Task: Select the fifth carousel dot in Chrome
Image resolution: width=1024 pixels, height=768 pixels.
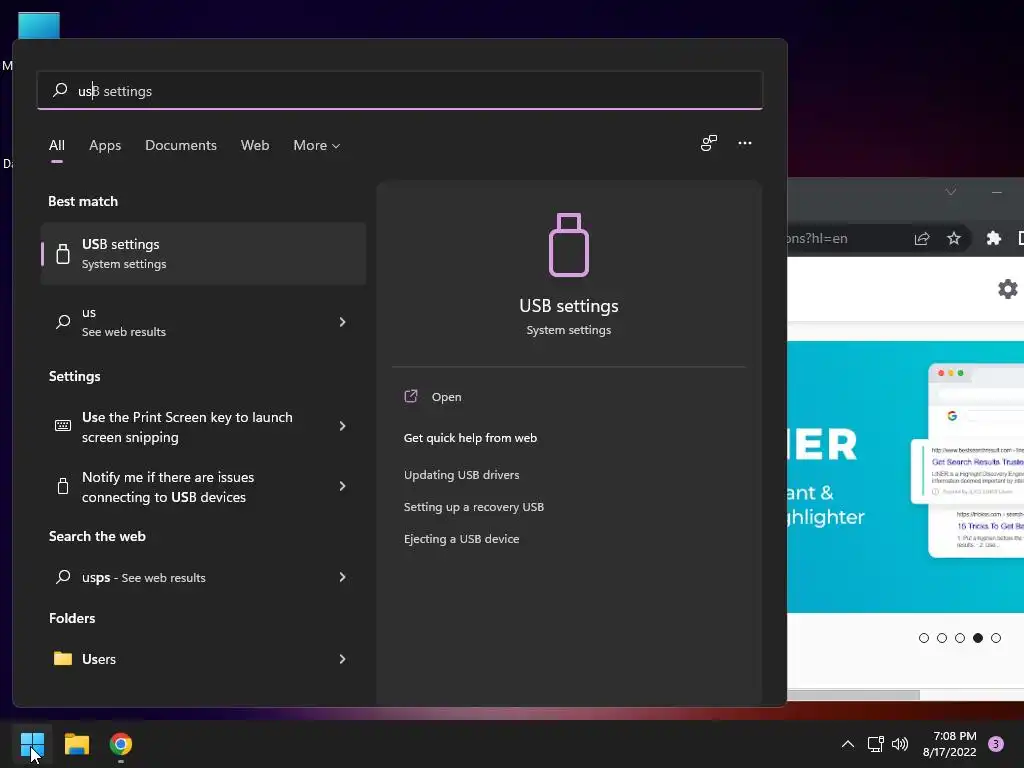Action: tap(996, 638)
